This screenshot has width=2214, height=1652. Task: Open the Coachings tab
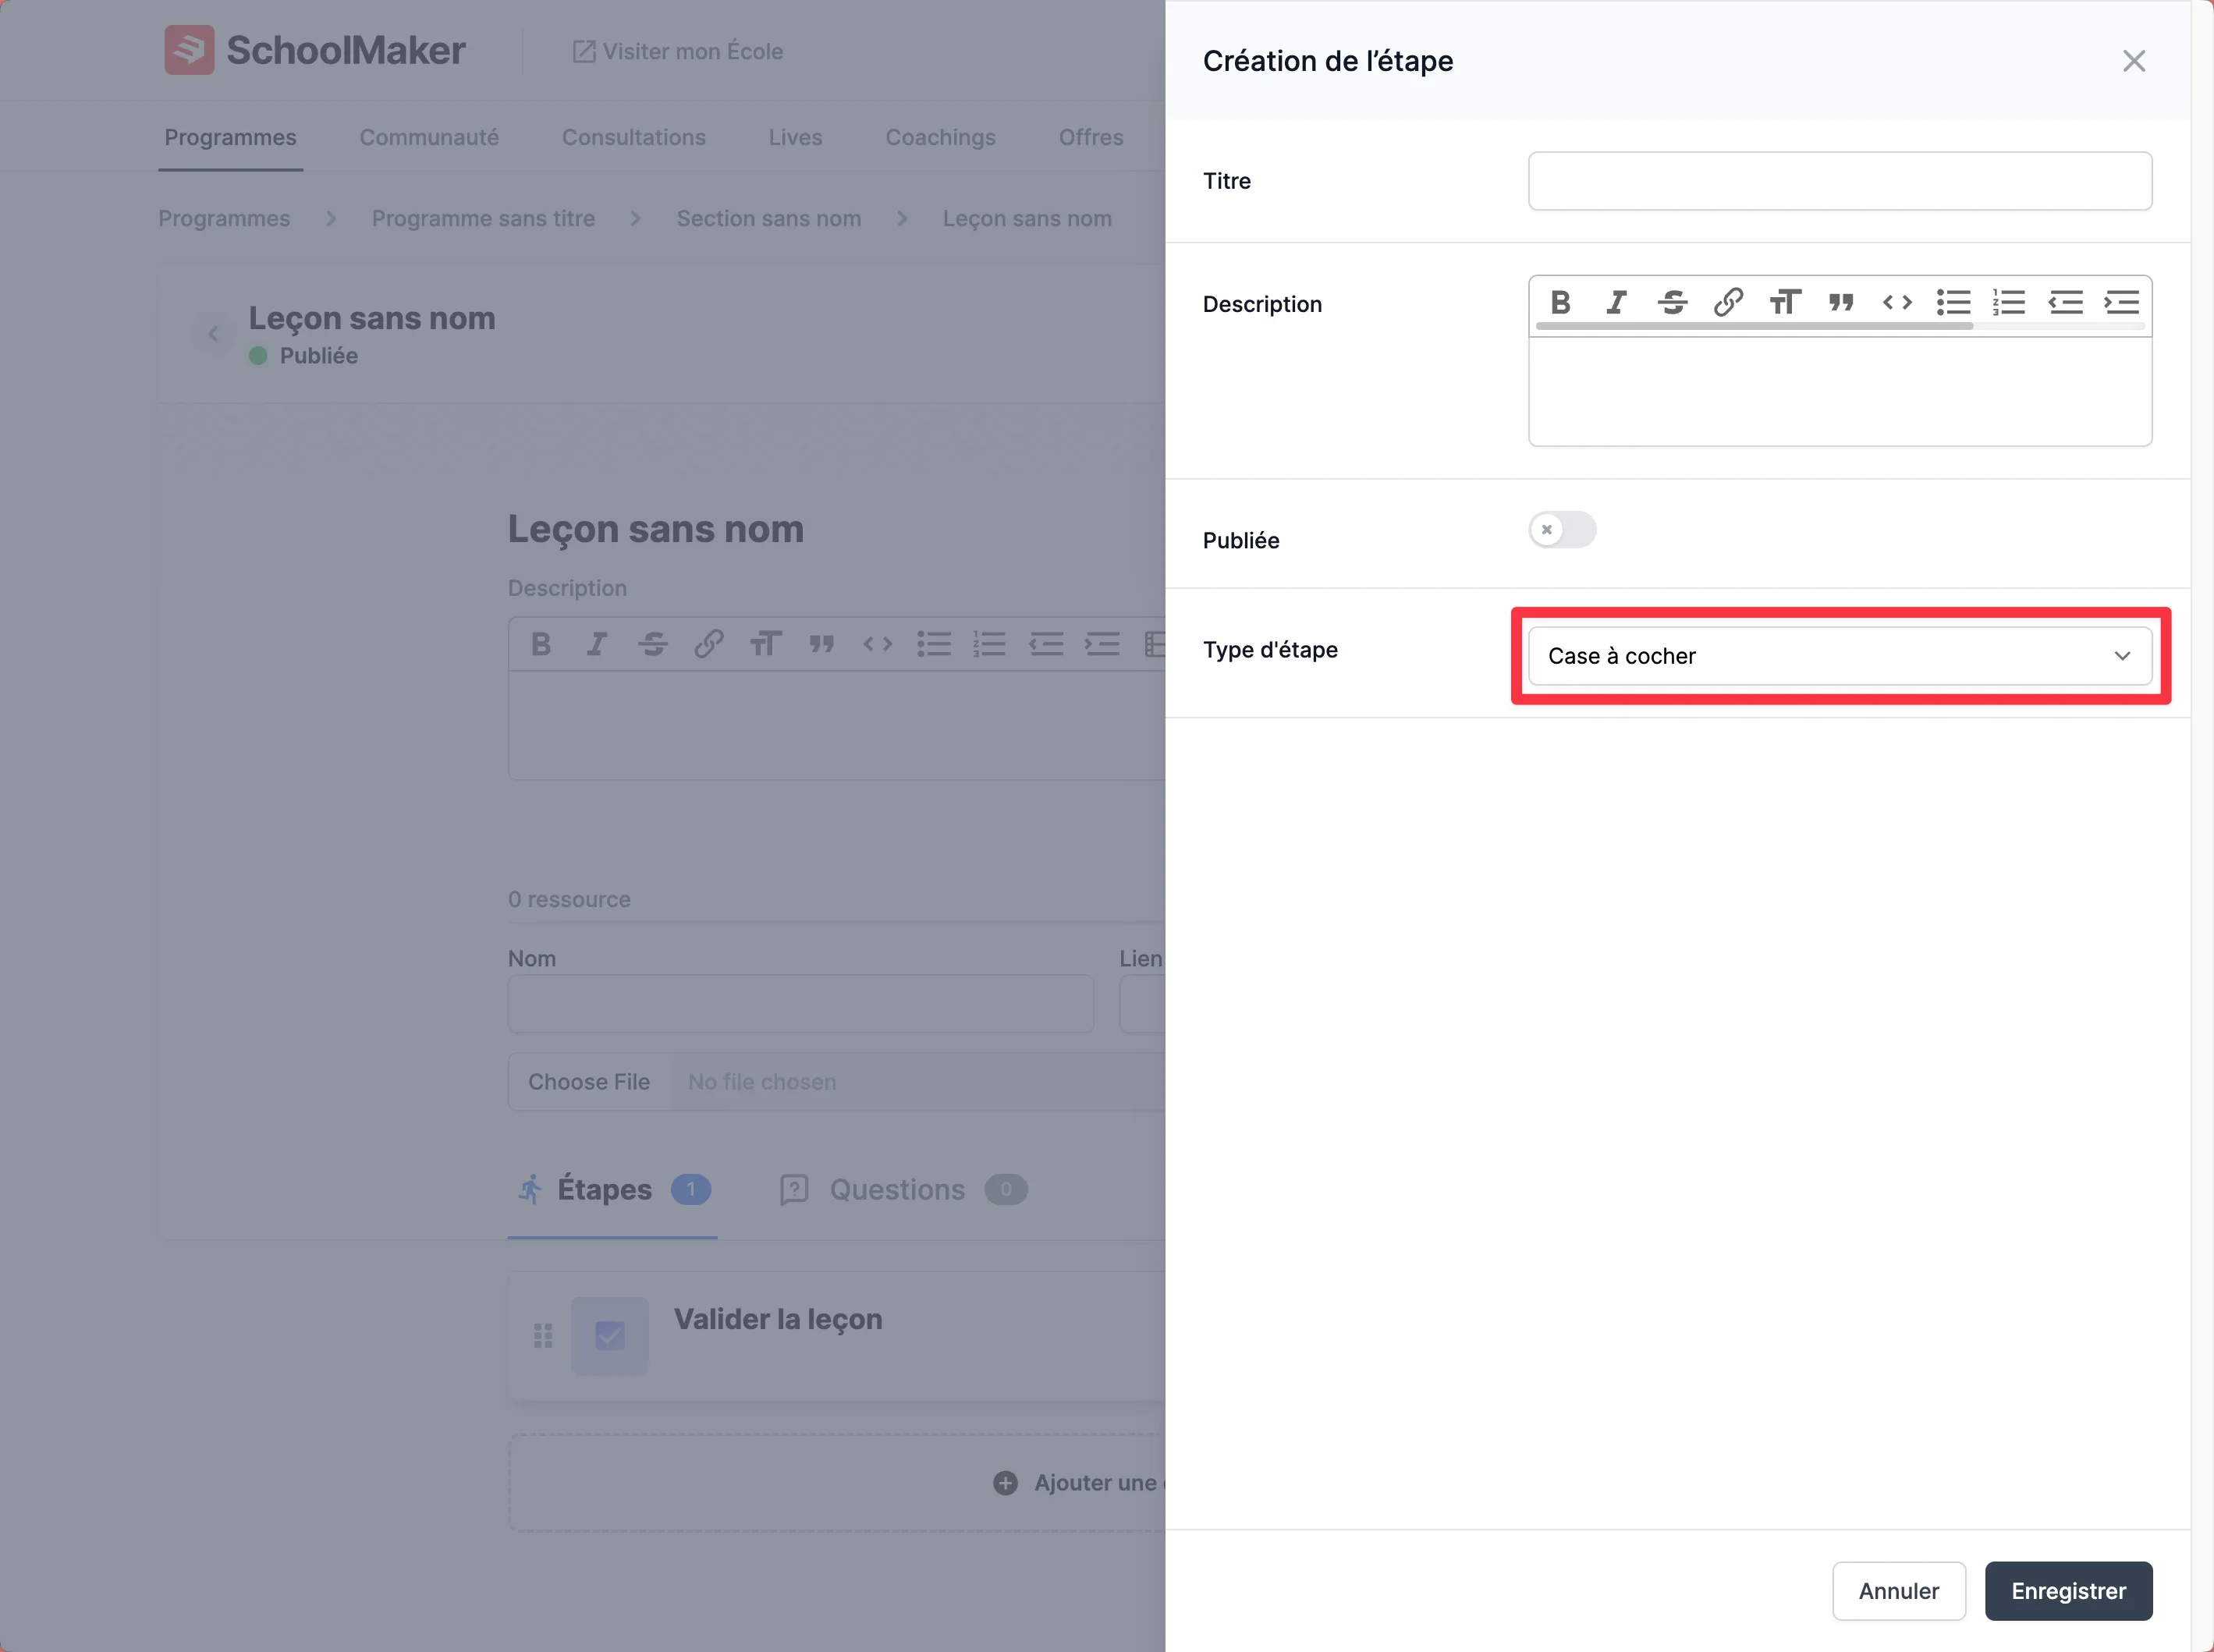[x=940, y=137]
